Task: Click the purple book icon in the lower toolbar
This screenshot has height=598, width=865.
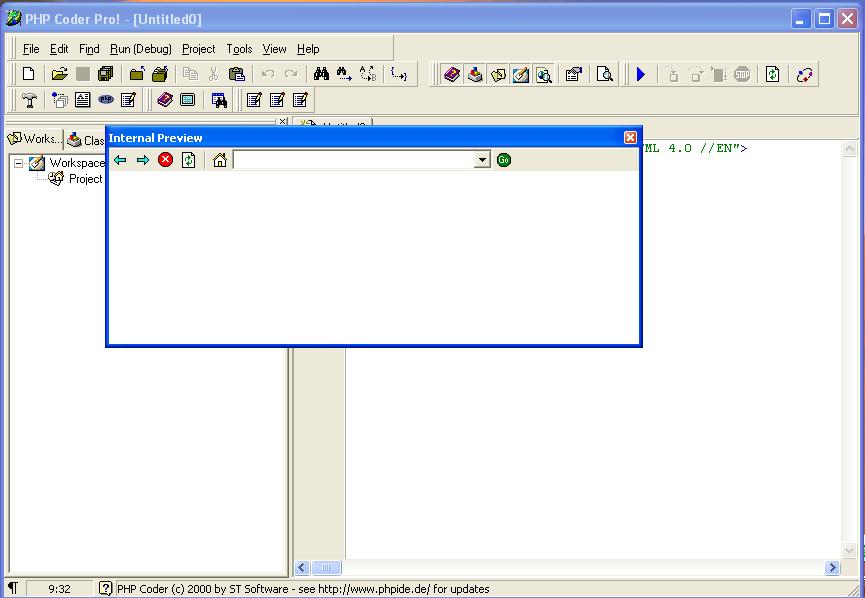Action: tap(165, 100)
